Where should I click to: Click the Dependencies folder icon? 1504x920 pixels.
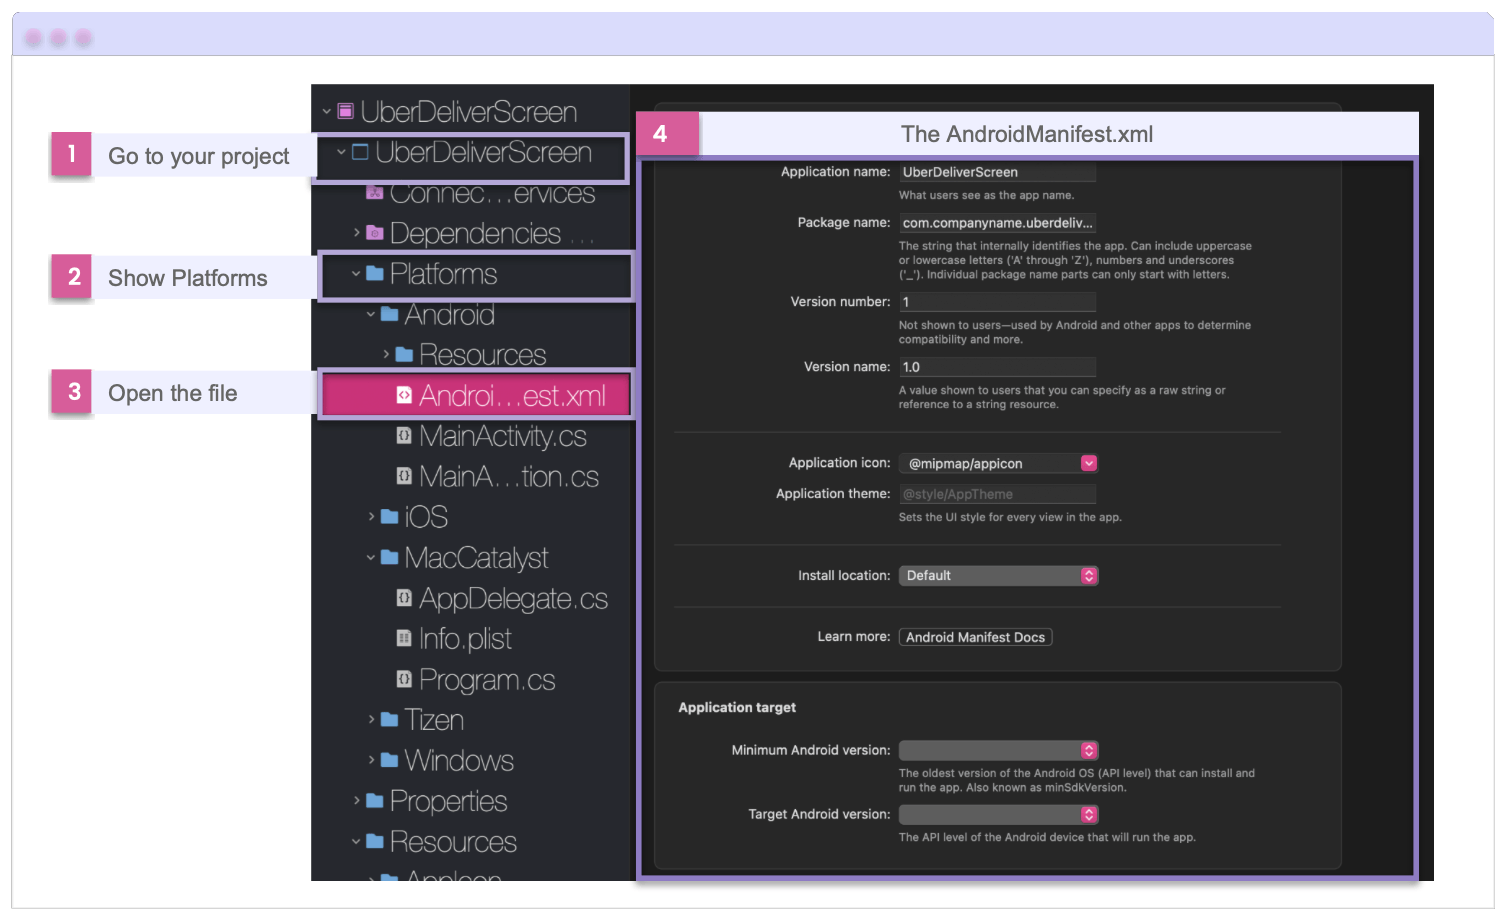tap(375, 233)
